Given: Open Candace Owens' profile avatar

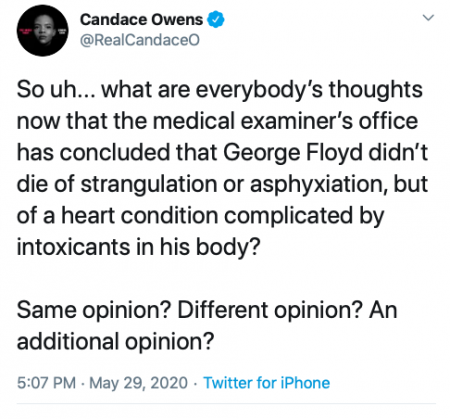Looking at the screenshot, I should (43, 31).
